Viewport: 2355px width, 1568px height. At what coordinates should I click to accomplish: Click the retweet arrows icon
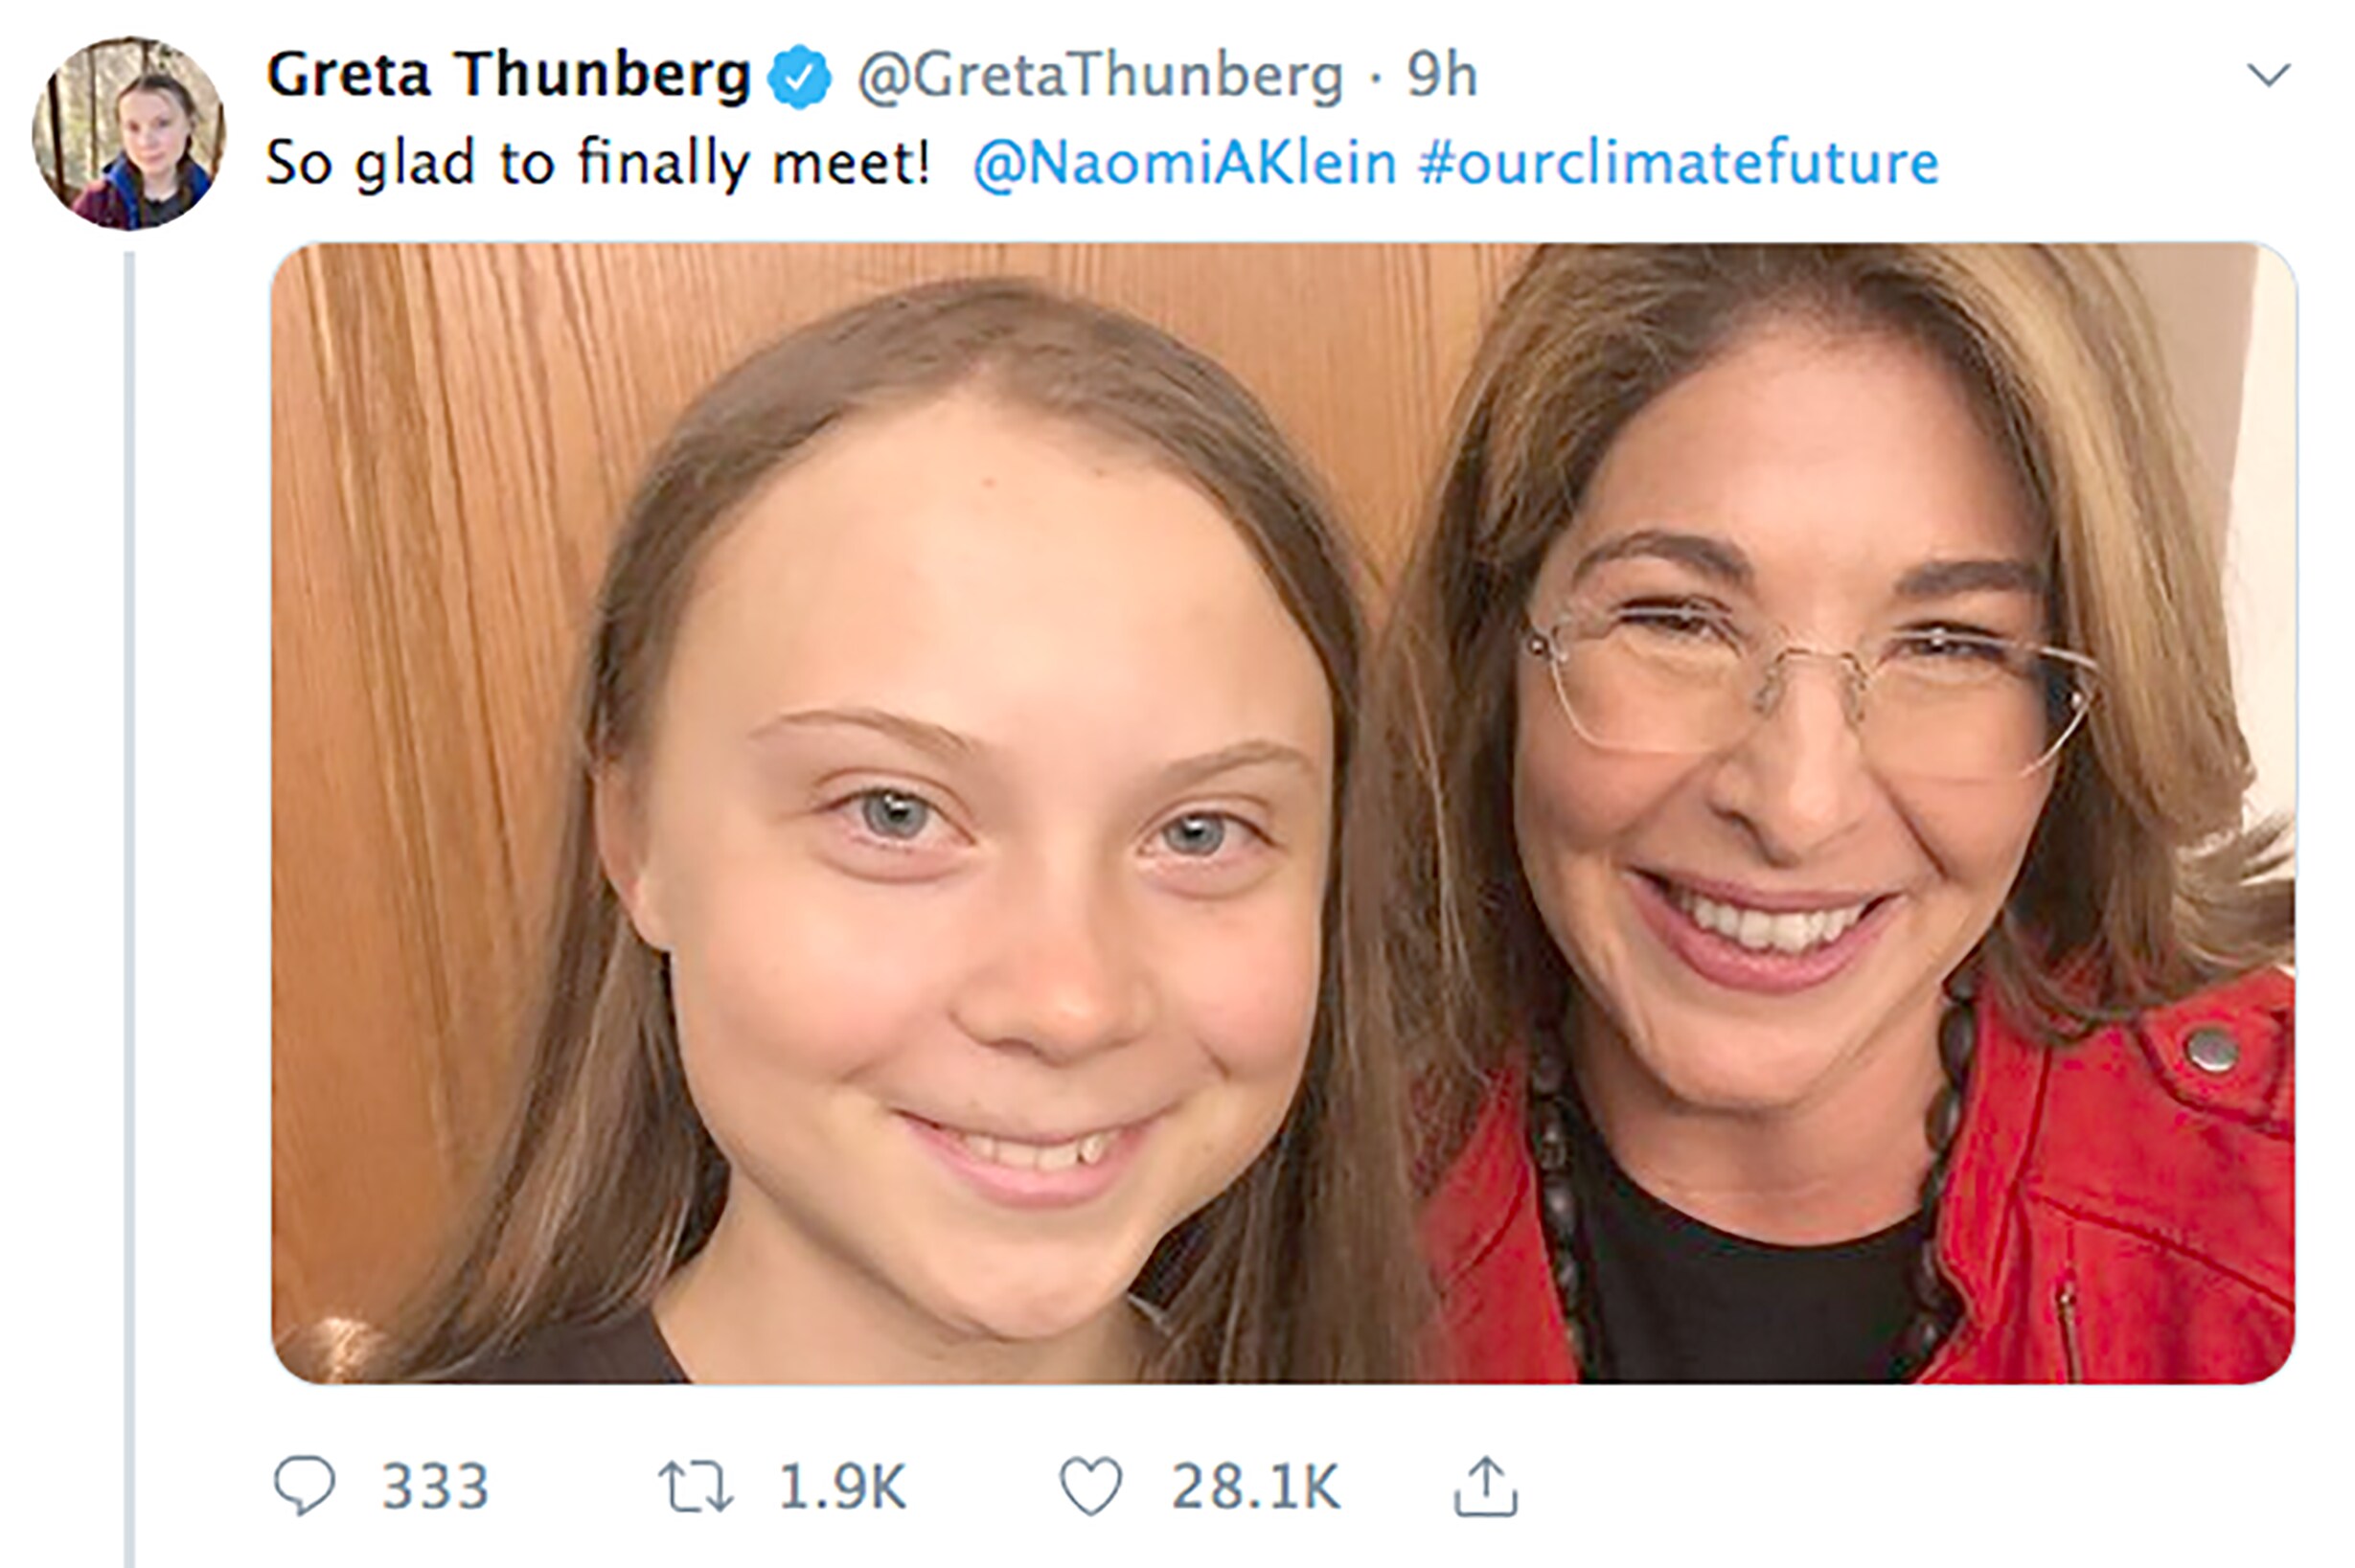click(x=695, y=1487)
